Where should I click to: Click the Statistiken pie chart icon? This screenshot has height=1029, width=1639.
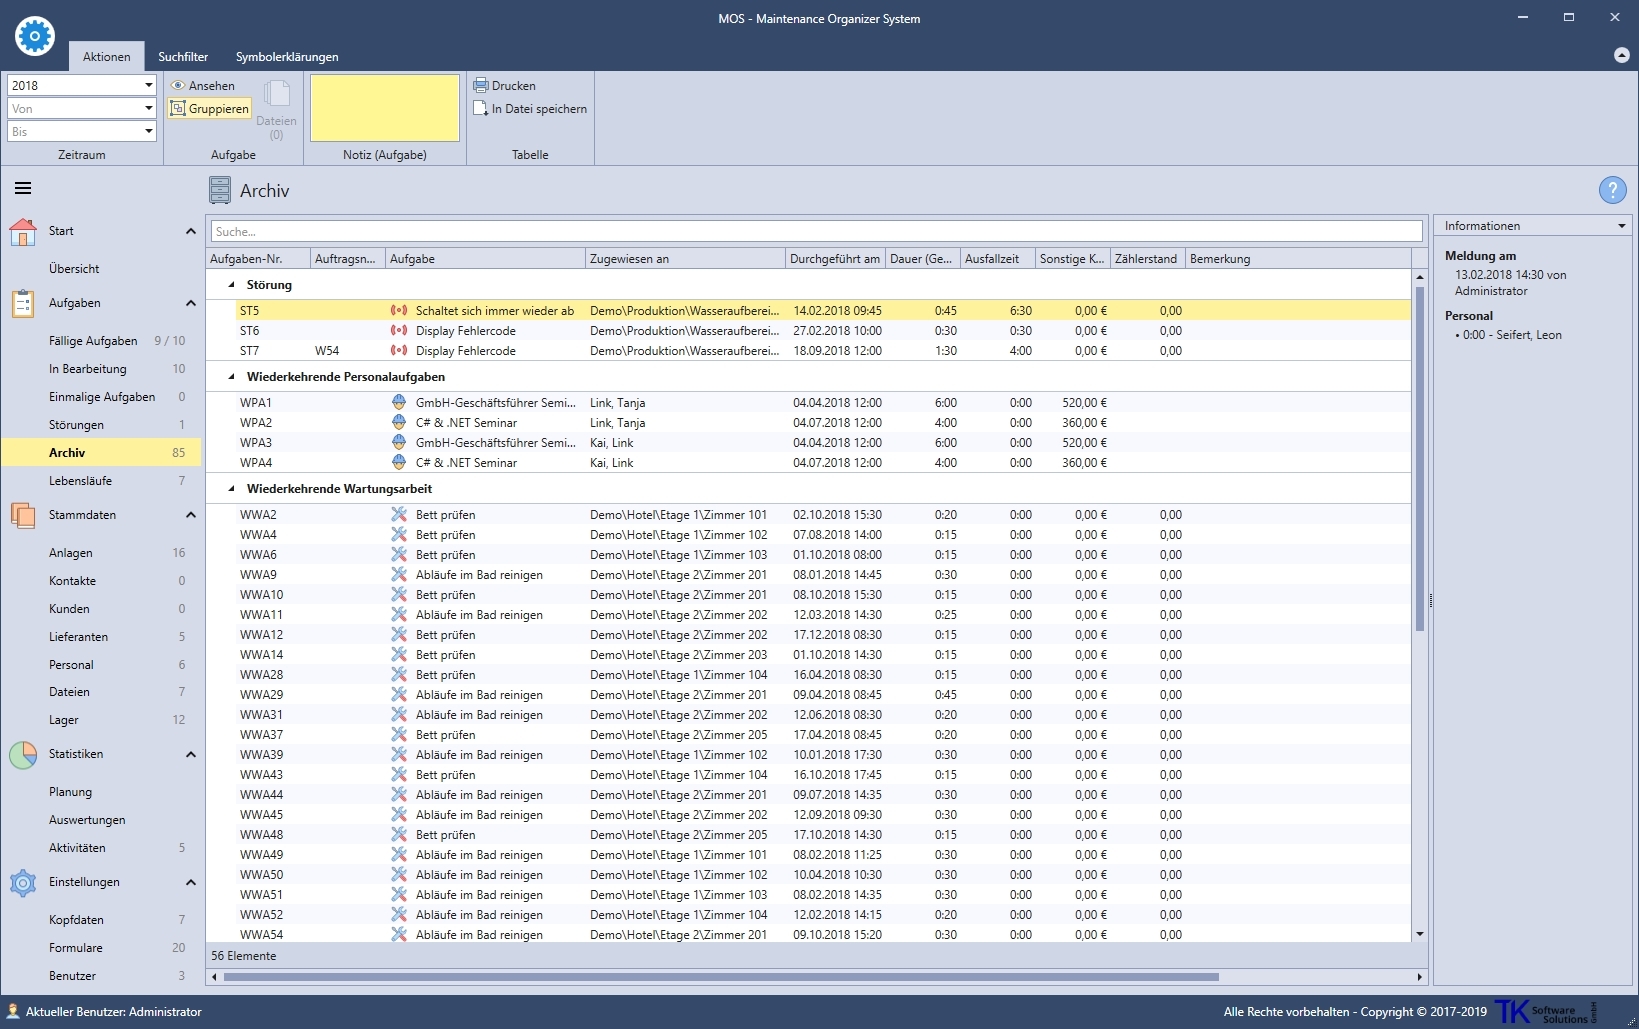tap(23, 755)
